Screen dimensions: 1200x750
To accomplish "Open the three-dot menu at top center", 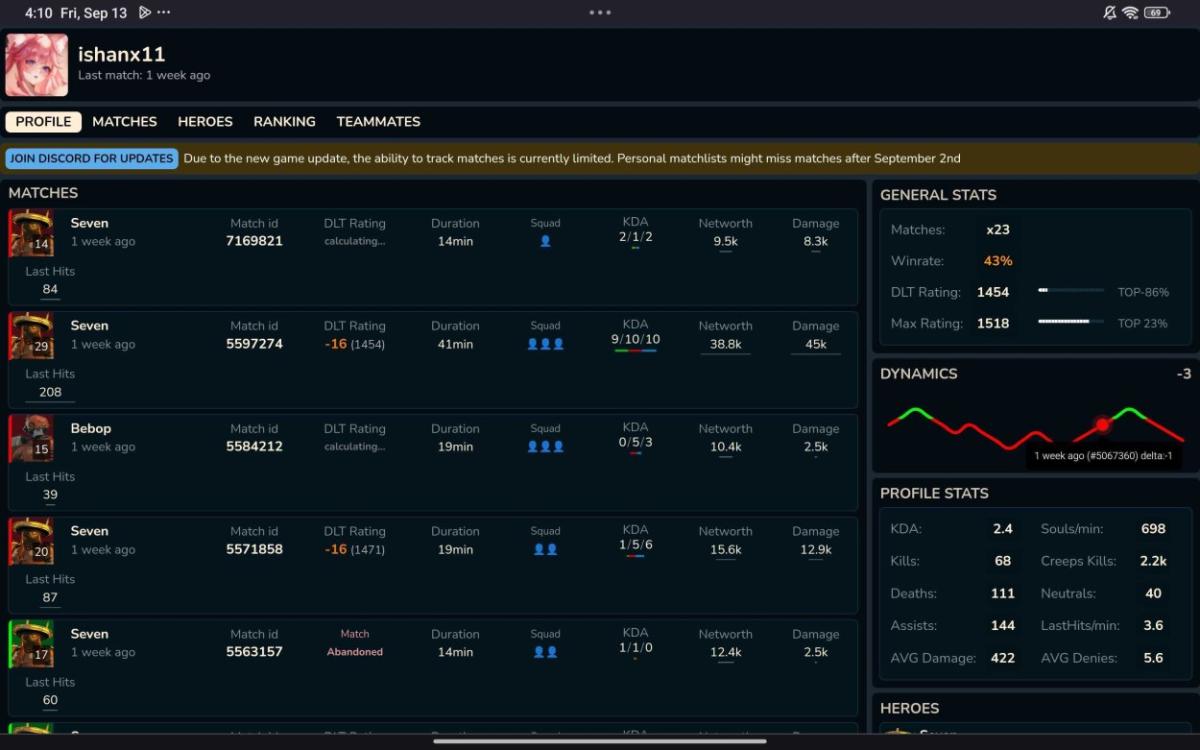I will 600,13.
